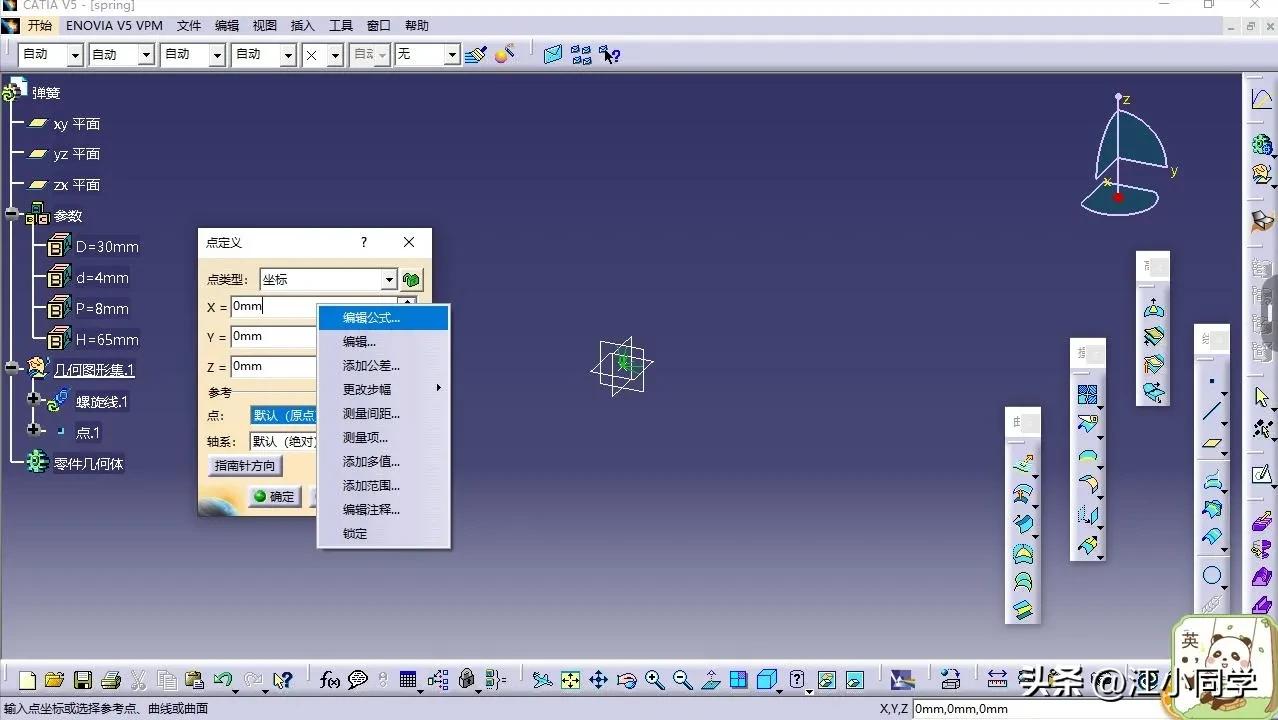Save the part with the disk icon
Viewport: 1278px width, 720px height.
click(83, 680)
